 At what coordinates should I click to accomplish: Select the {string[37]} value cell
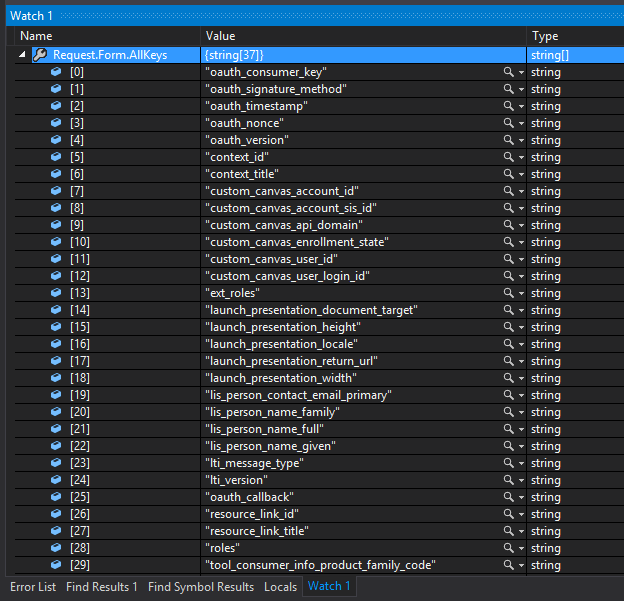pos(363,55)
